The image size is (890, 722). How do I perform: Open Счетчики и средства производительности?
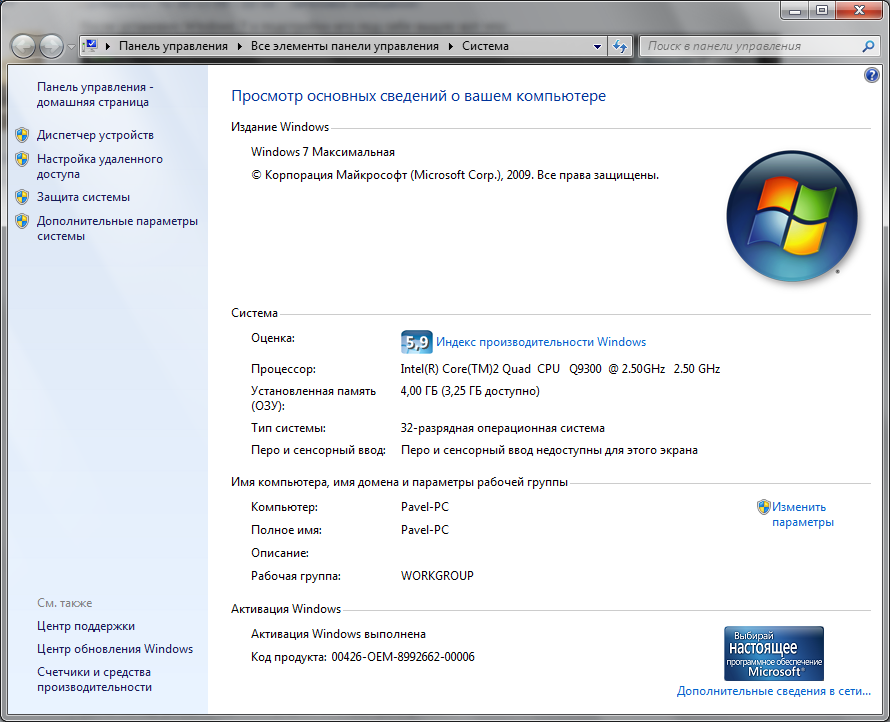coord(94,679)
